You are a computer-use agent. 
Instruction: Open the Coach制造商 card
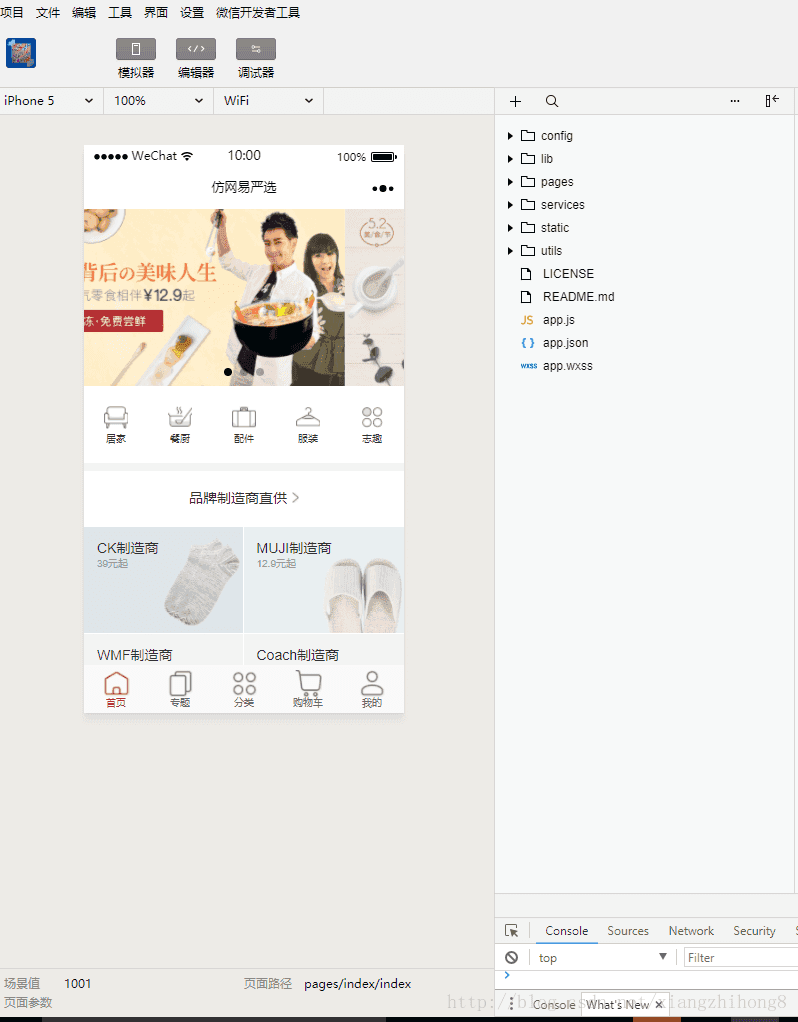point(324,650)
